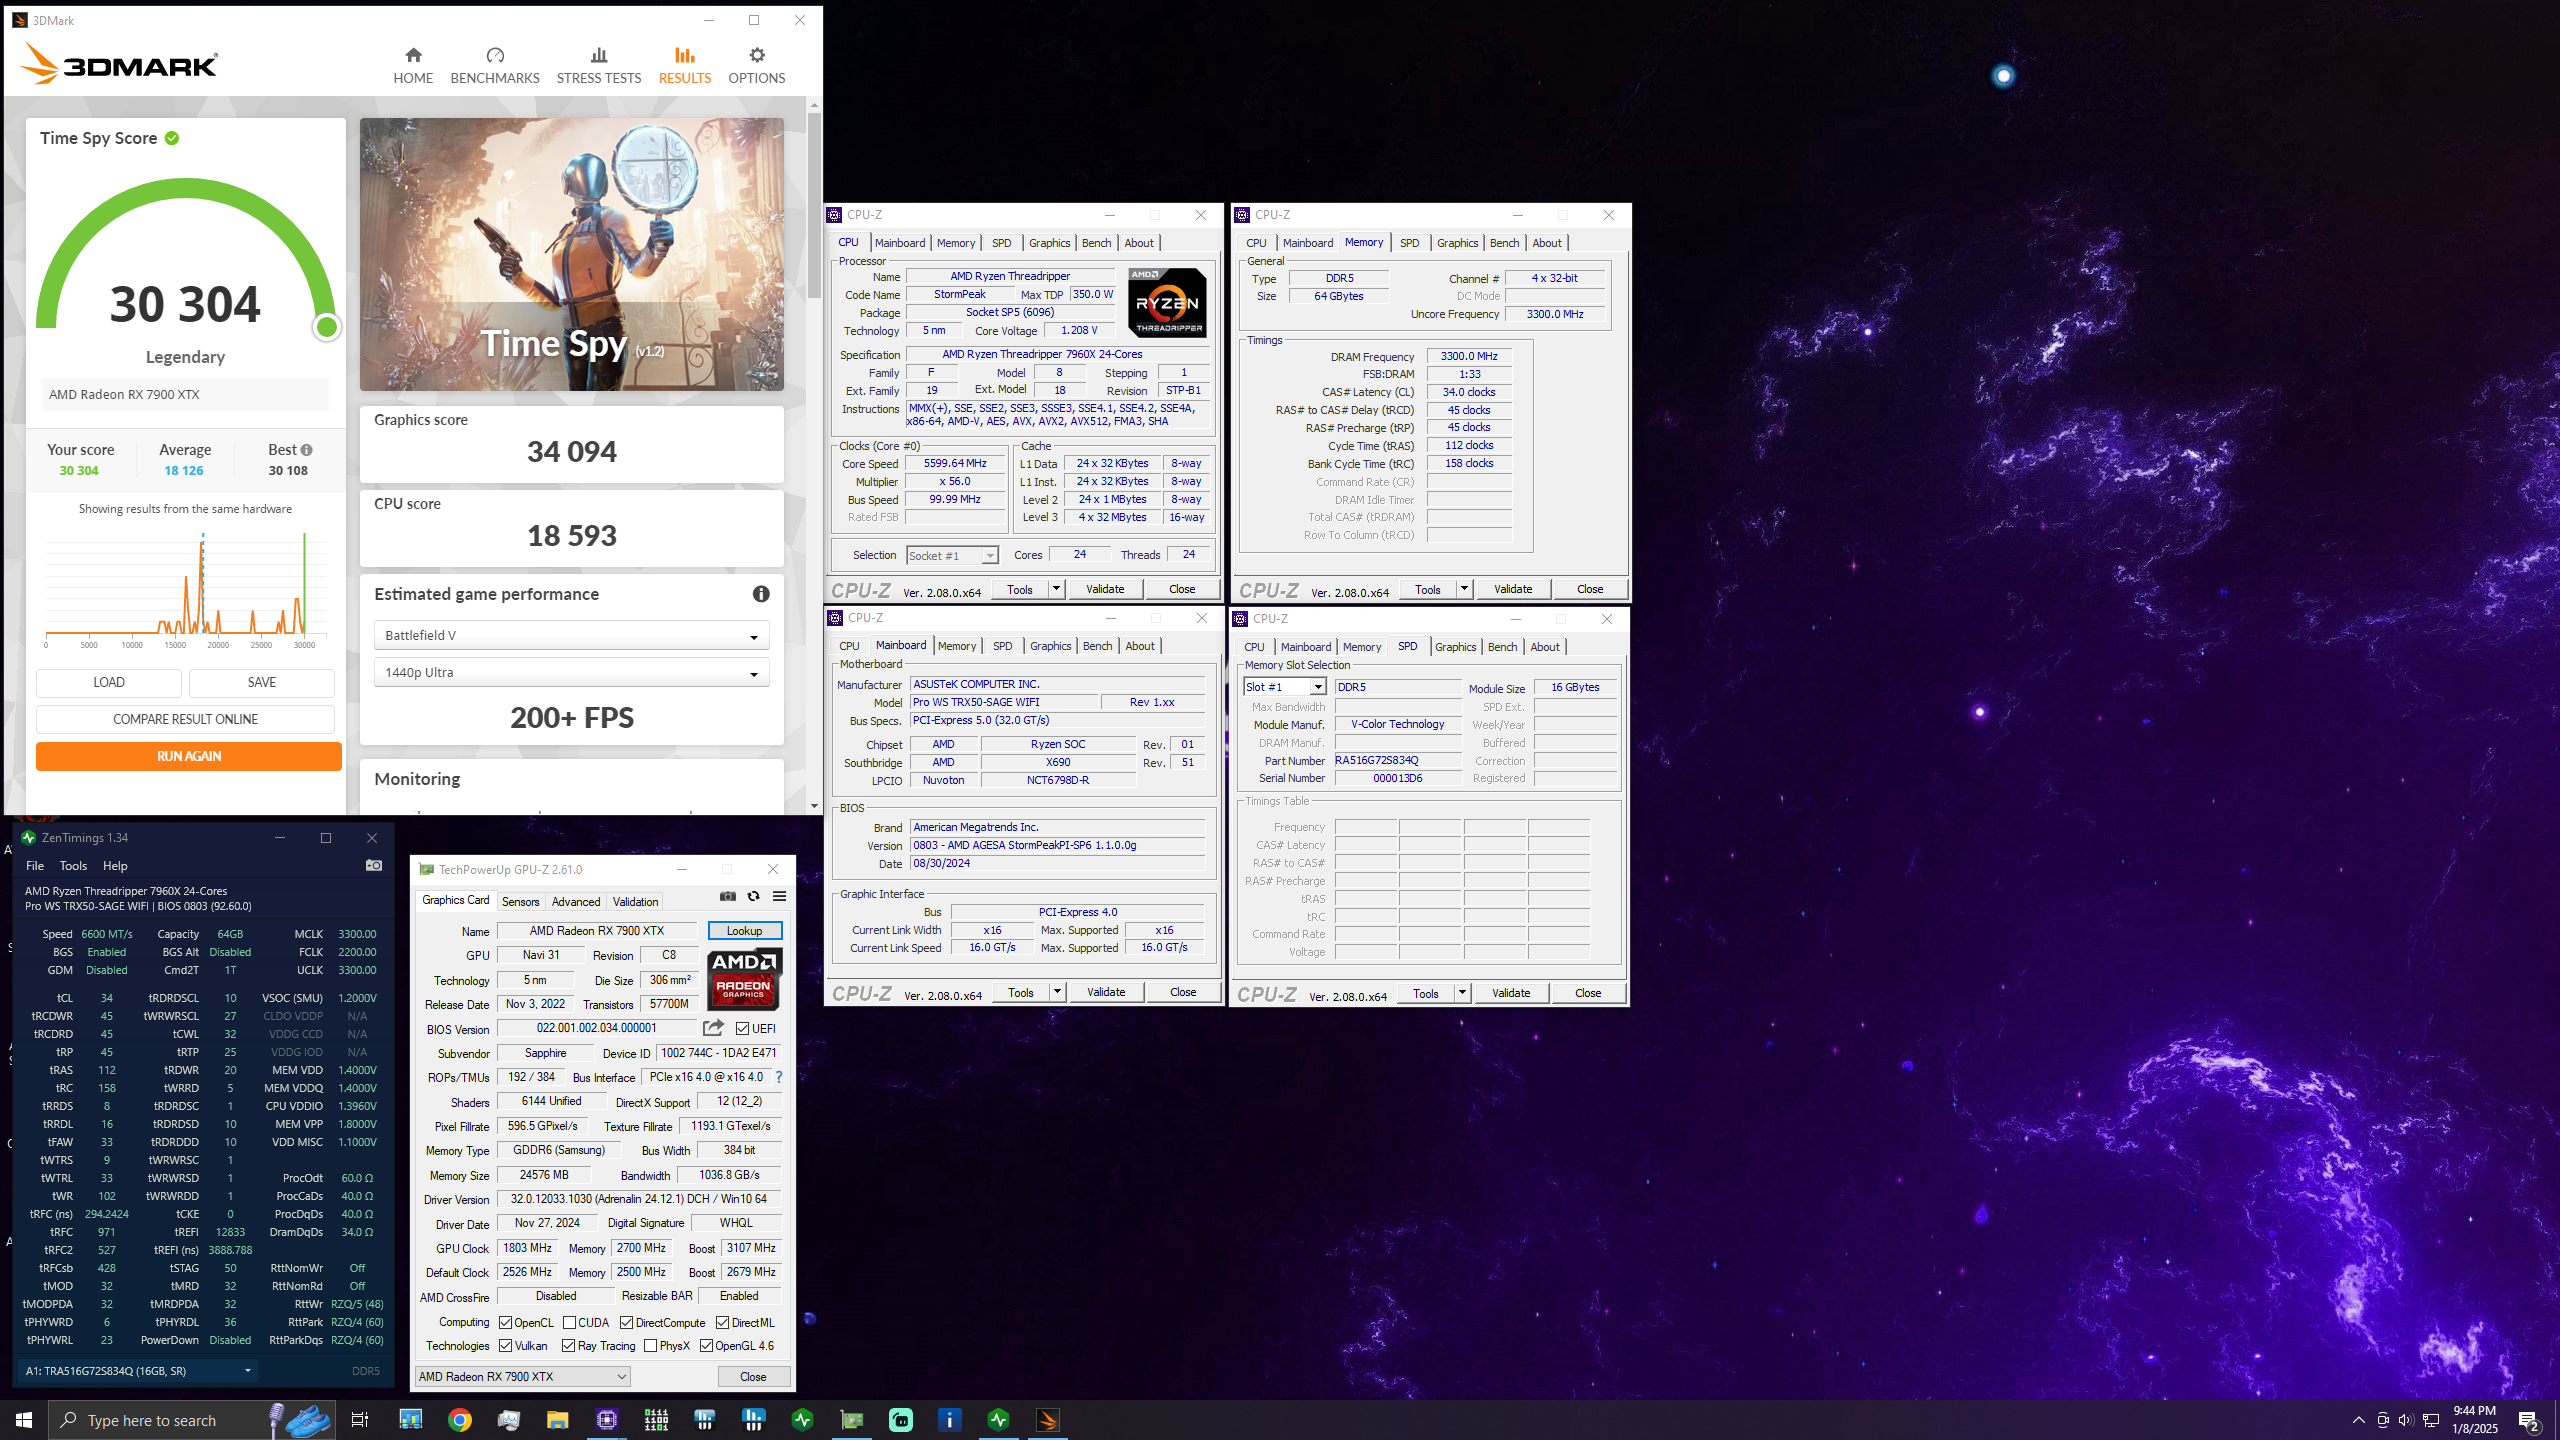Toggle Ray Tracing checkbox in GPU-Z
Screen dimensions: 2560x1440
(x=569, y=1345)
